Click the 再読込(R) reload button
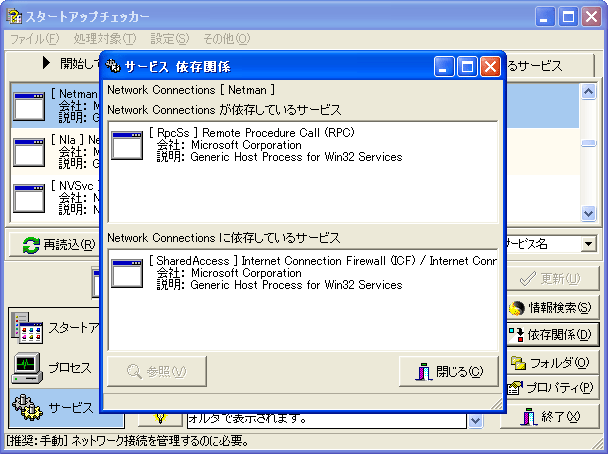Viewport: 608px width, 454px height. 54,245
